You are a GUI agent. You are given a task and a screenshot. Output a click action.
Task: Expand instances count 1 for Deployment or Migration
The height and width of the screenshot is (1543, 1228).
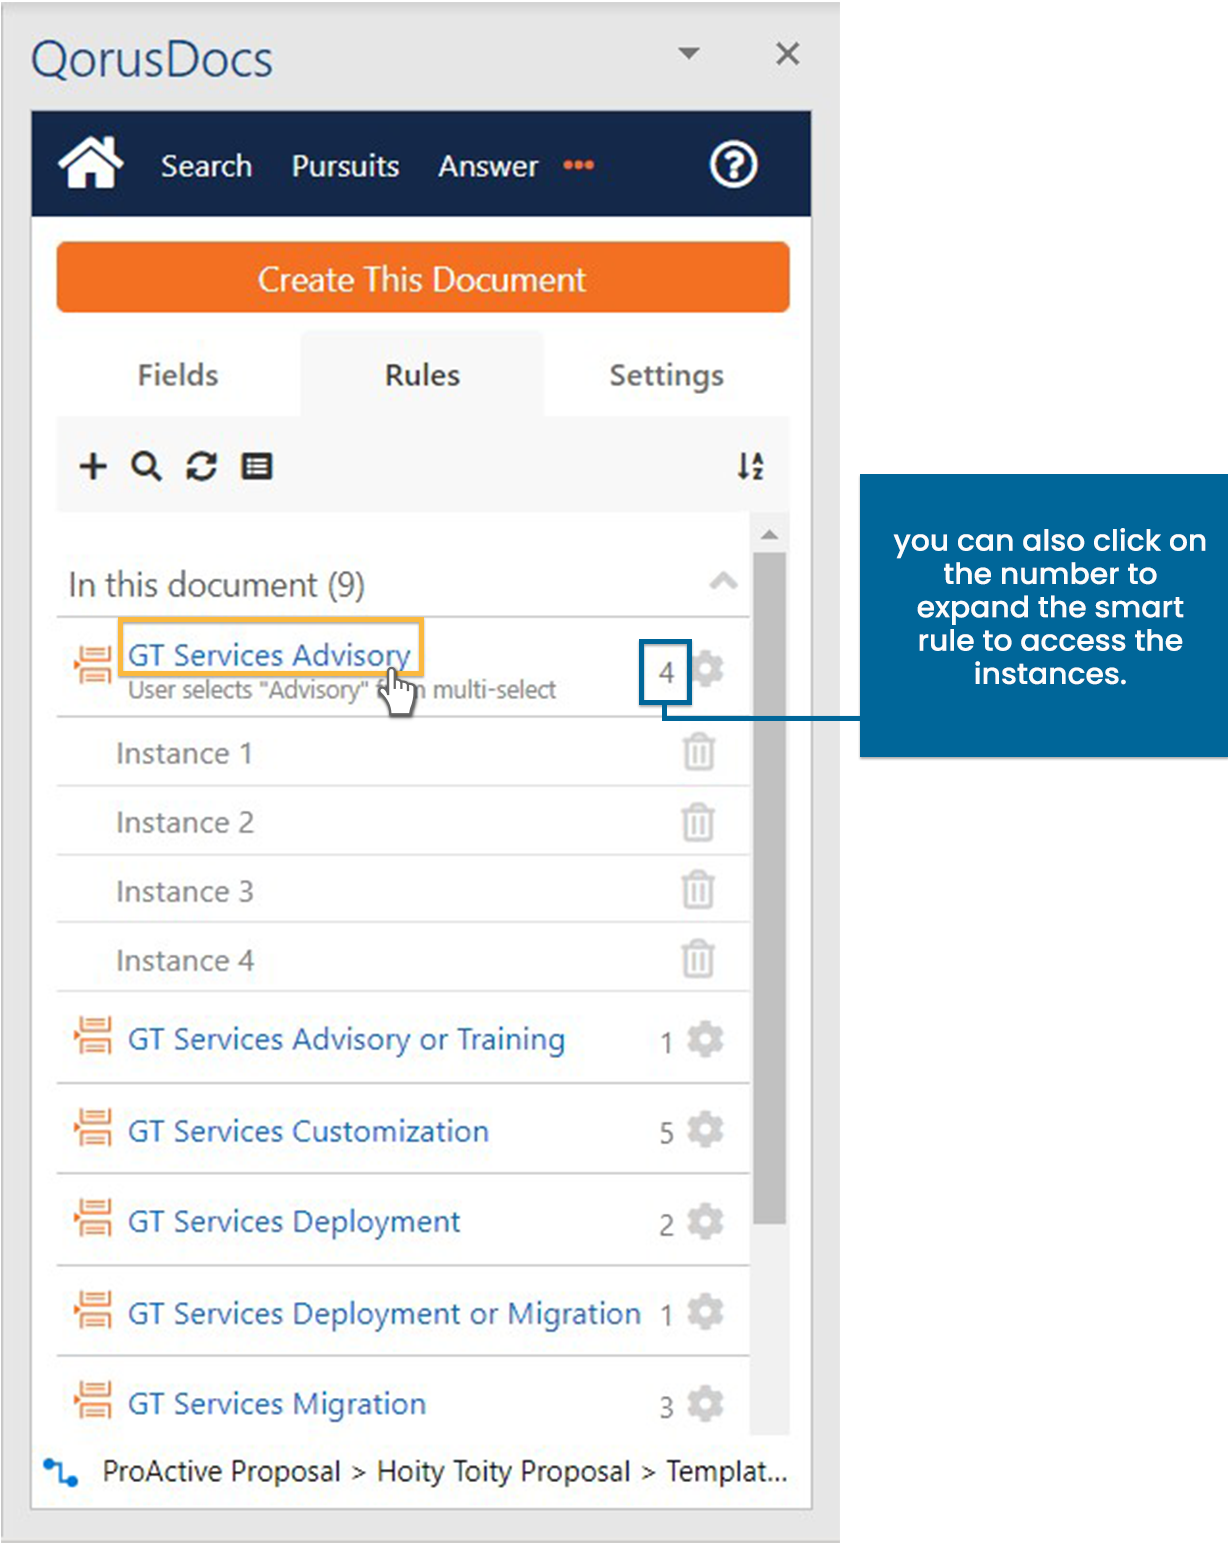click(666, 1315)
